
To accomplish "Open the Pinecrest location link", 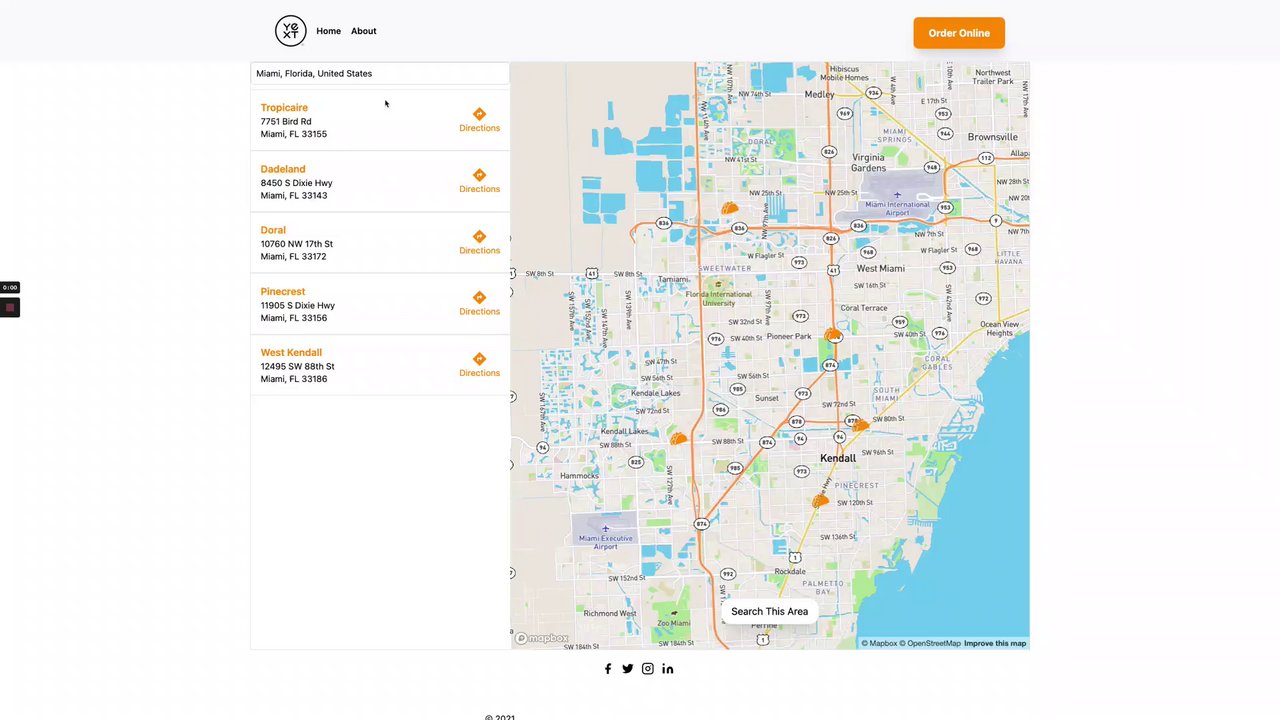I will (x=283, y=292).
